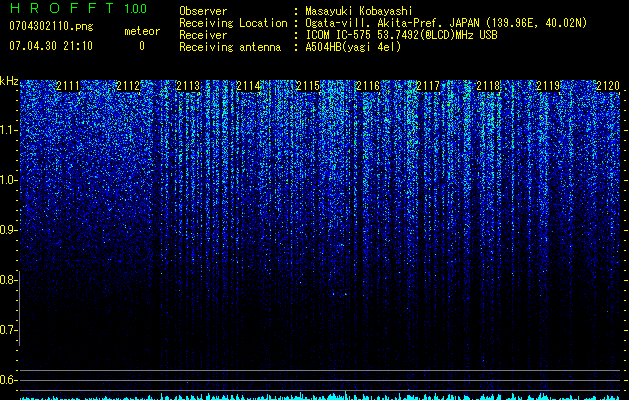
Task: Click the 0.6 frequency axis label
Action: (8, 380)
